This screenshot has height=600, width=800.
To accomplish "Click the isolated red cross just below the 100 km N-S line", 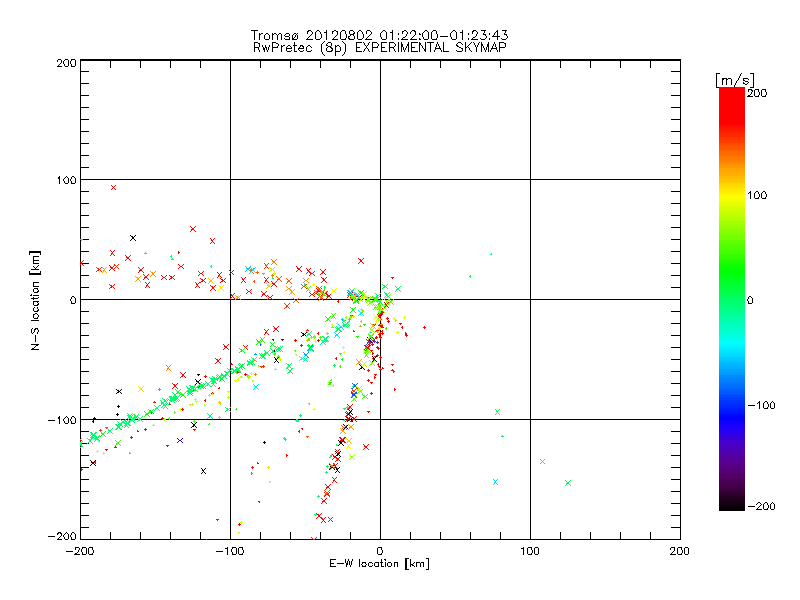I will tap(113, 188).
